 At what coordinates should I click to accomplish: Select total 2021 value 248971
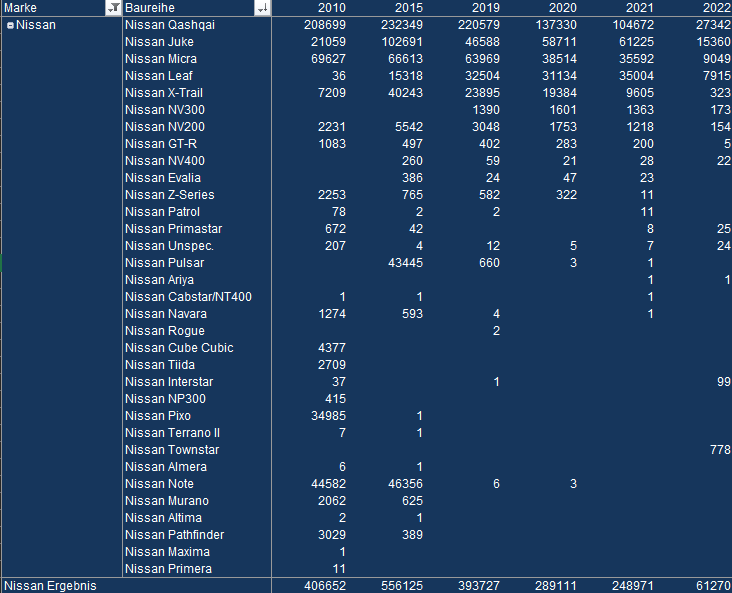click(633, 586)
